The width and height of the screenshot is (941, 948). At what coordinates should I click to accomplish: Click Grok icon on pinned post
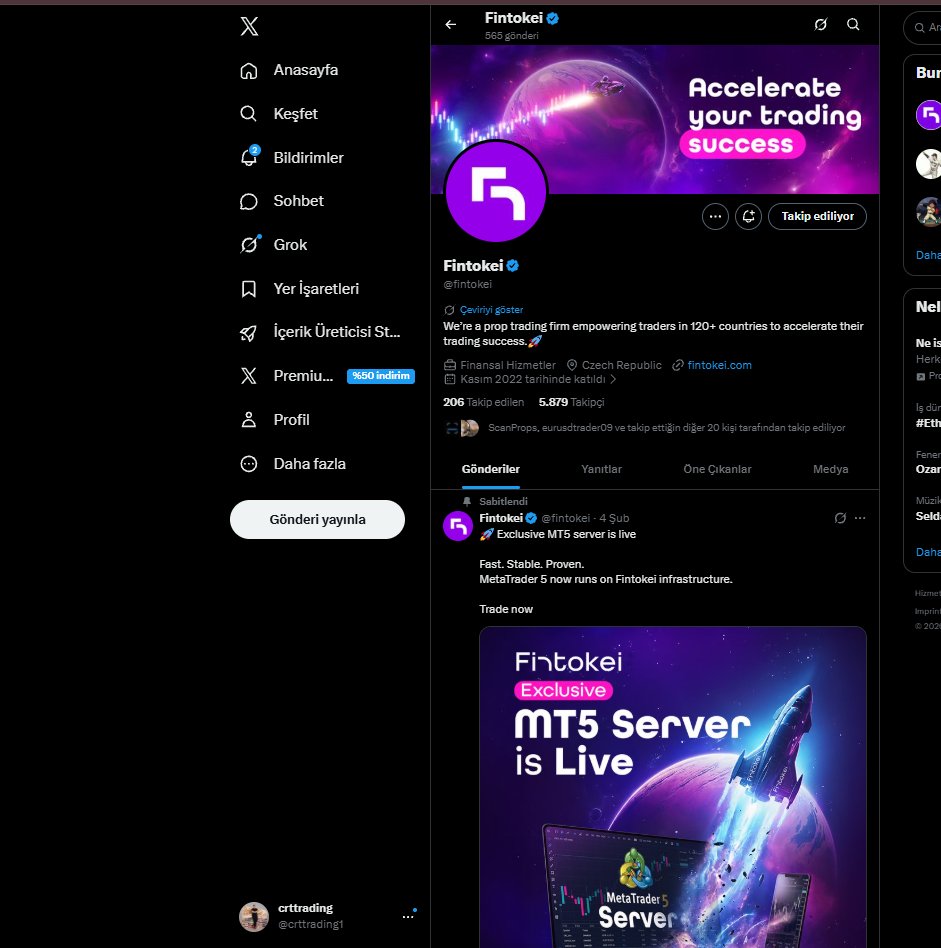[840, 518]
